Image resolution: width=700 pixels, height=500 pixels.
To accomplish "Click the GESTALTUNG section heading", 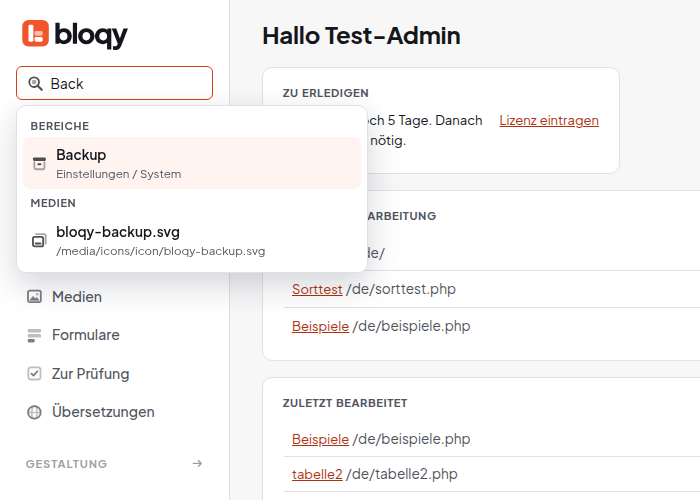I will [67, 464].
